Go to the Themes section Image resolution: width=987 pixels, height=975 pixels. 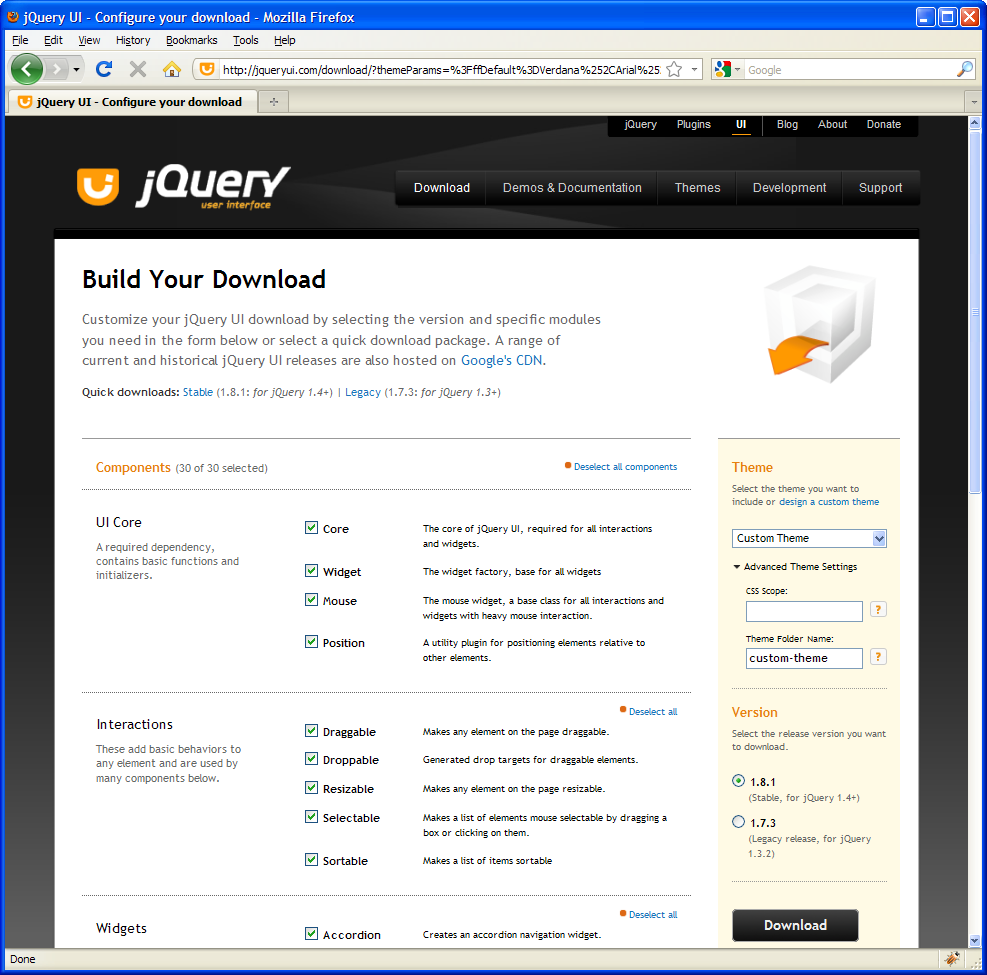click(x=697, y=188)
